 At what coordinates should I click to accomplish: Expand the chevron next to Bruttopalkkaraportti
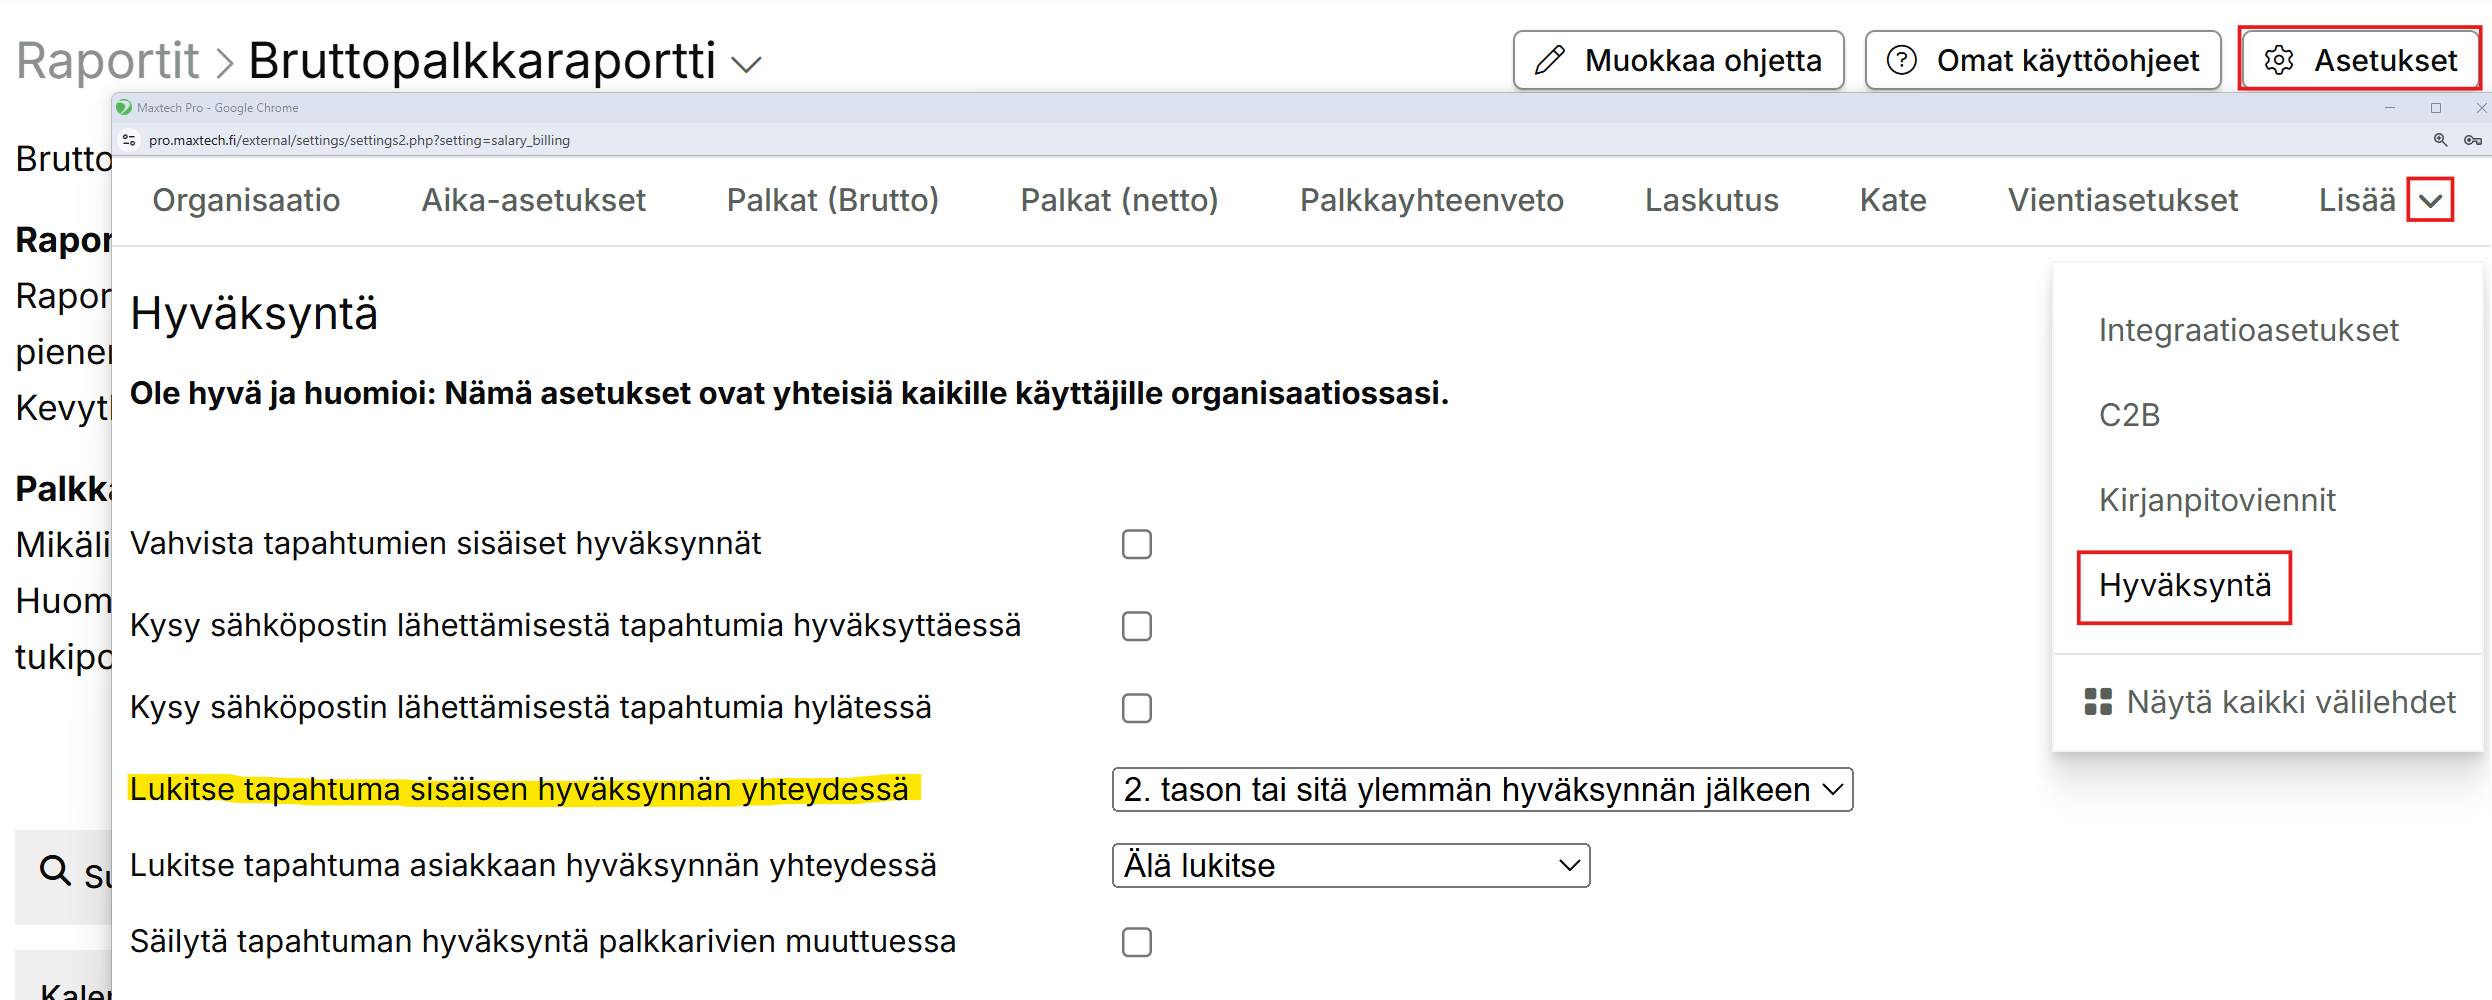pos(746,65)
